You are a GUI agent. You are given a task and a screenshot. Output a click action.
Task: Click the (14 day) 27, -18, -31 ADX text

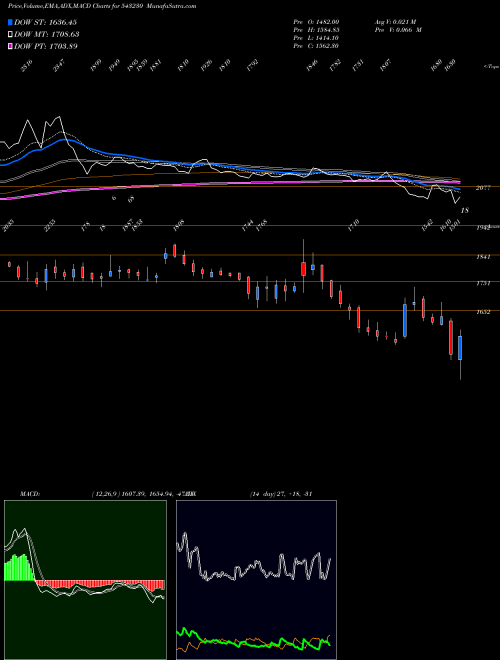click(x=281, y=494)
